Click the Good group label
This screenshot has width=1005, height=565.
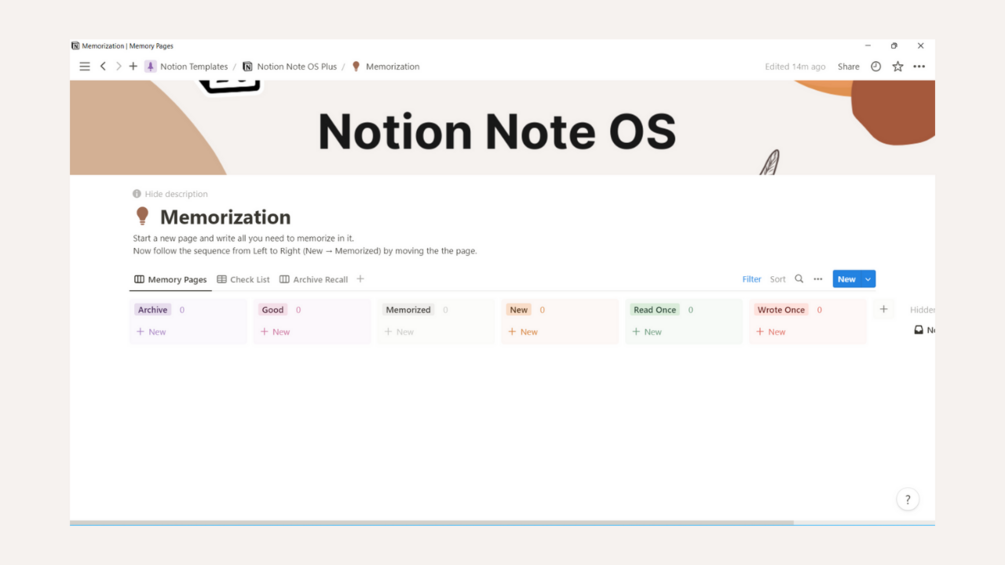[x=272, y=309]
